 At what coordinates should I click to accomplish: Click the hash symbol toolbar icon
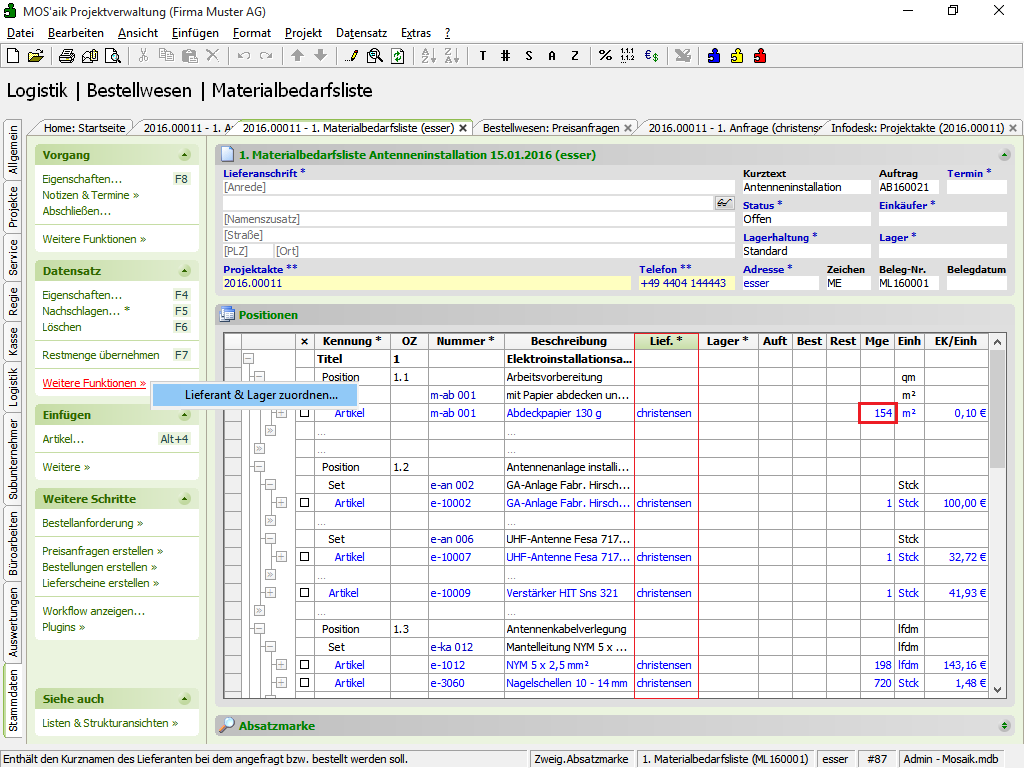click(506, 56)
